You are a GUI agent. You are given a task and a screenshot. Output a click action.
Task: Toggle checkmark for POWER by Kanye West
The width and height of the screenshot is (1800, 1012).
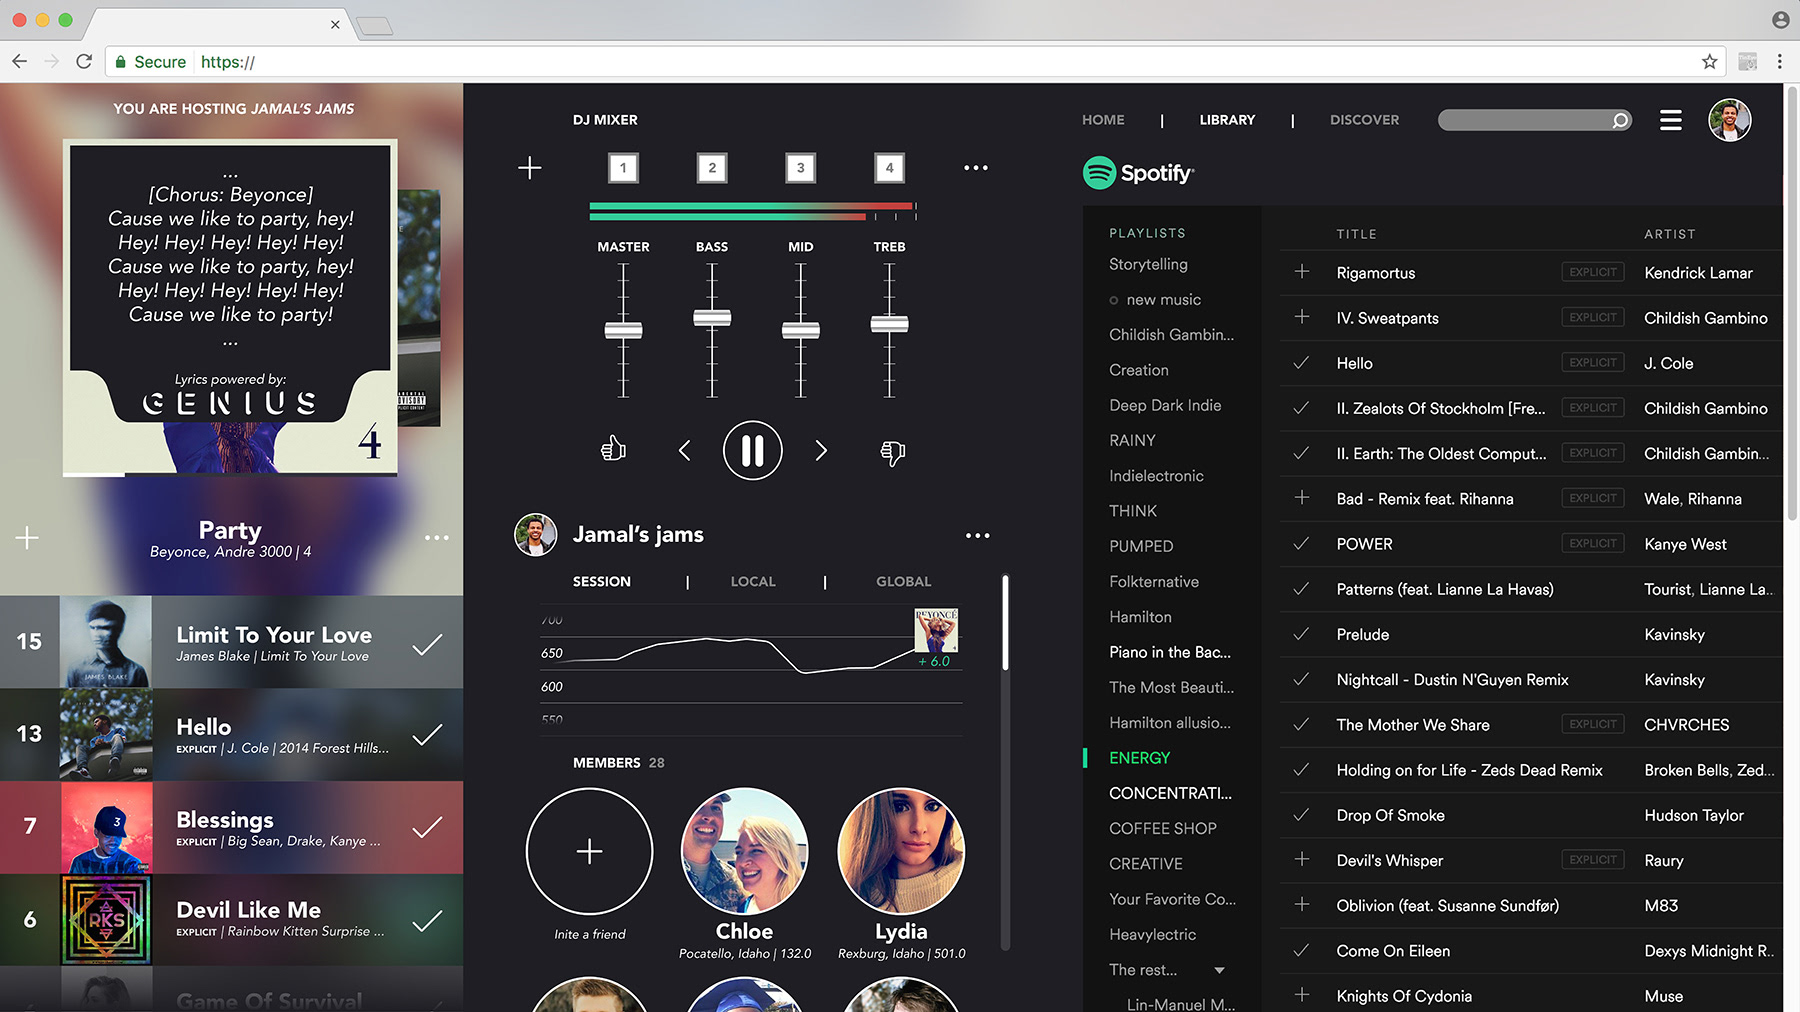click(1301, 544)
